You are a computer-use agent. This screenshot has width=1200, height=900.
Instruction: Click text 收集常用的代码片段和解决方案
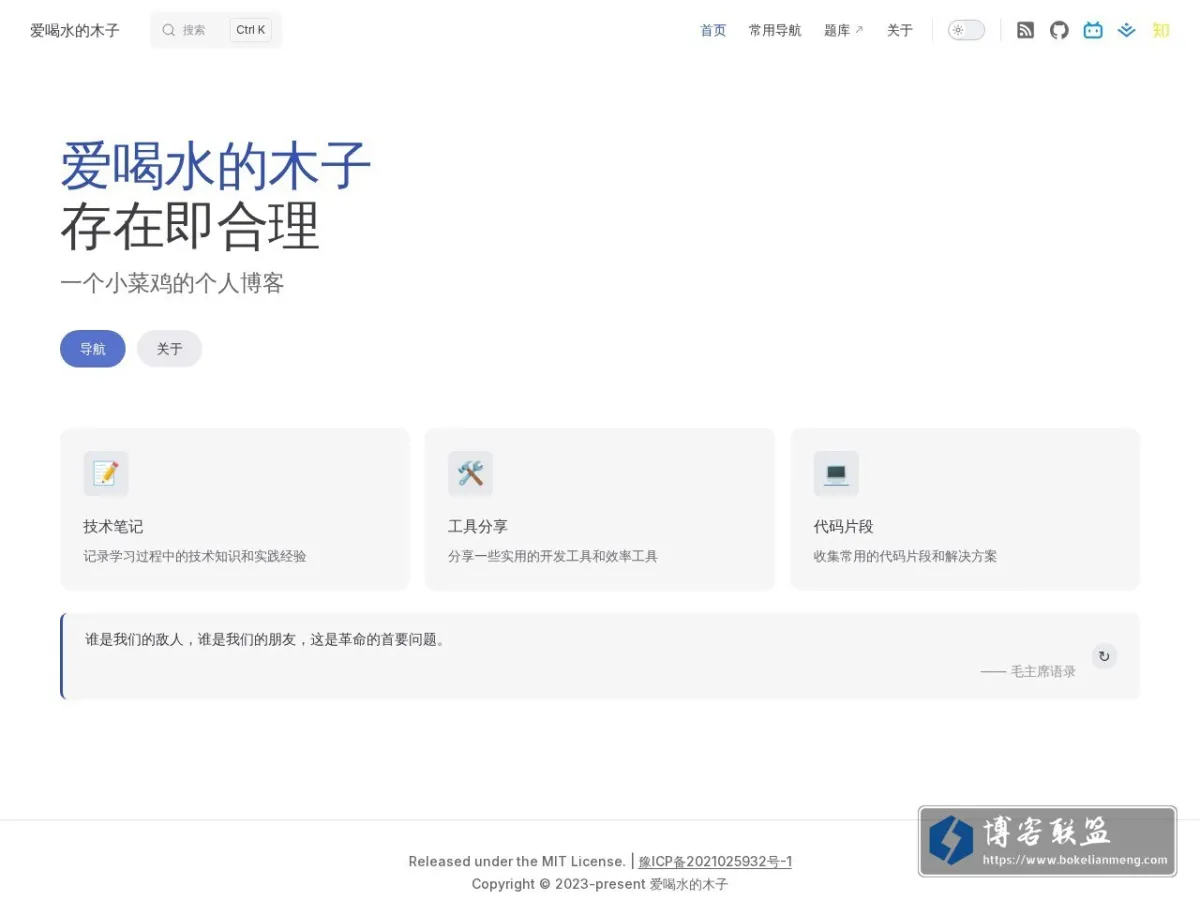coord(905,556)
